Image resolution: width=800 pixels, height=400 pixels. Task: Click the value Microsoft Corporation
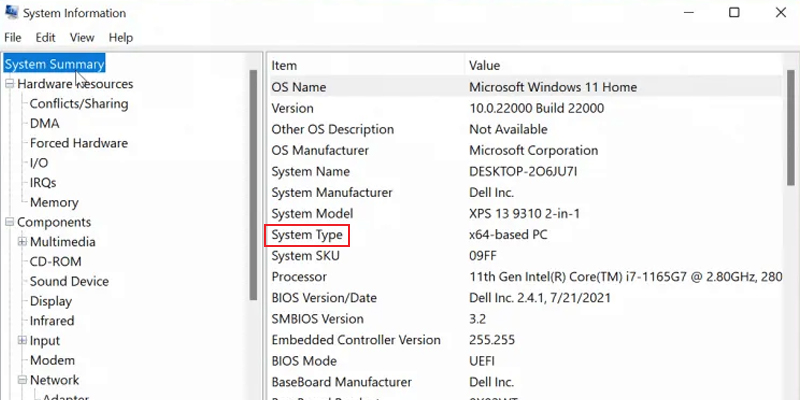534,151
